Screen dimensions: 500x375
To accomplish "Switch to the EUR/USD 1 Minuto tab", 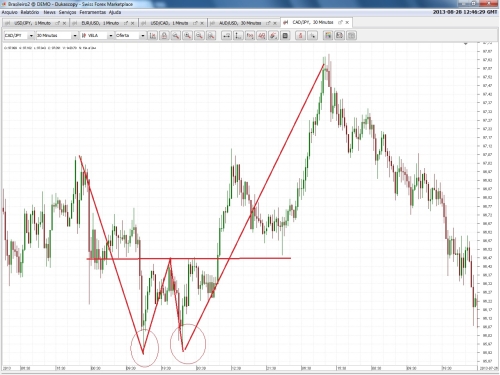I will click(x=100, y=23).
